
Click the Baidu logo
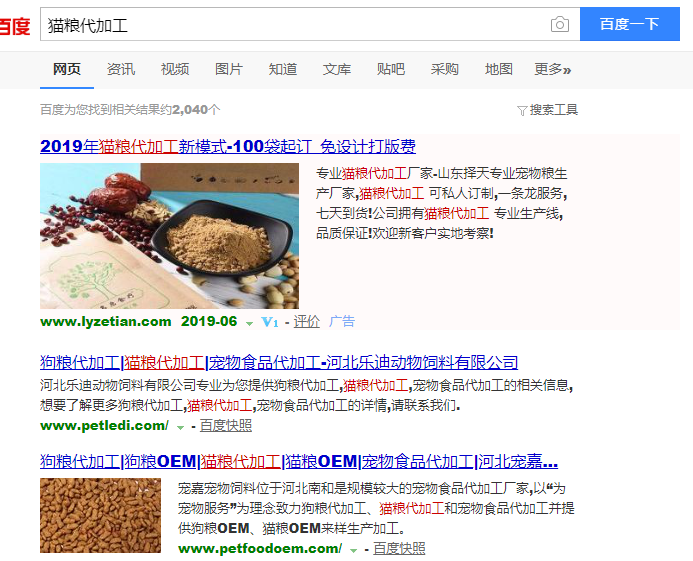pyautogui.click(x=15, y=26)
